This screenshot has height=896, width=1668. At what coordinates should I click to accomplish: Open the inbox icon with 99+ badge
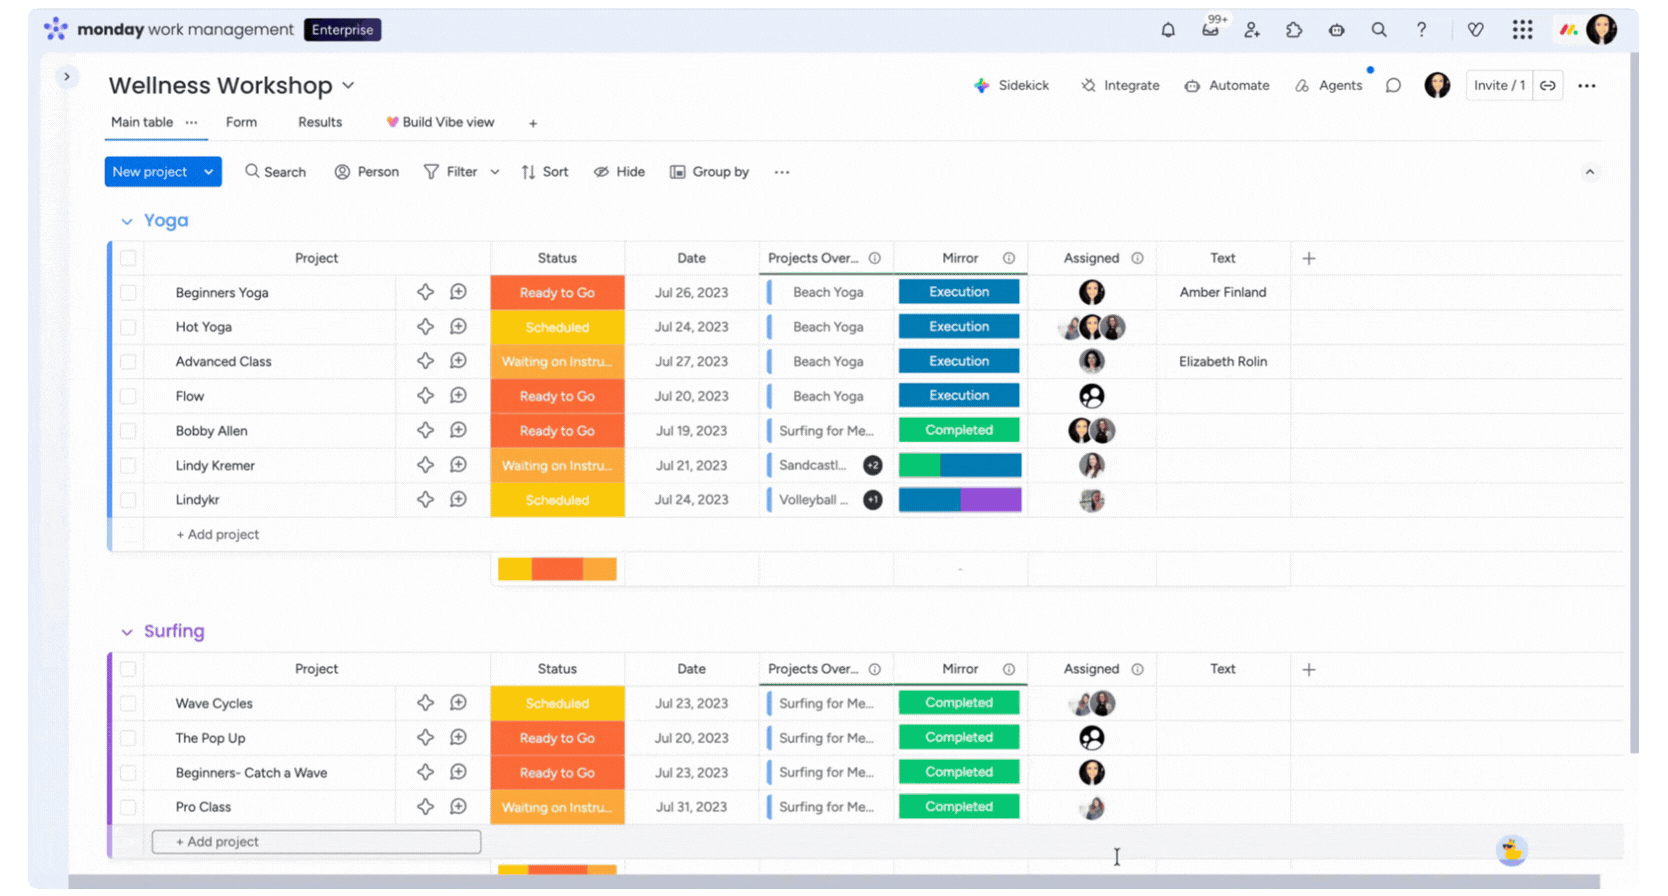(x=1210, y=30)
